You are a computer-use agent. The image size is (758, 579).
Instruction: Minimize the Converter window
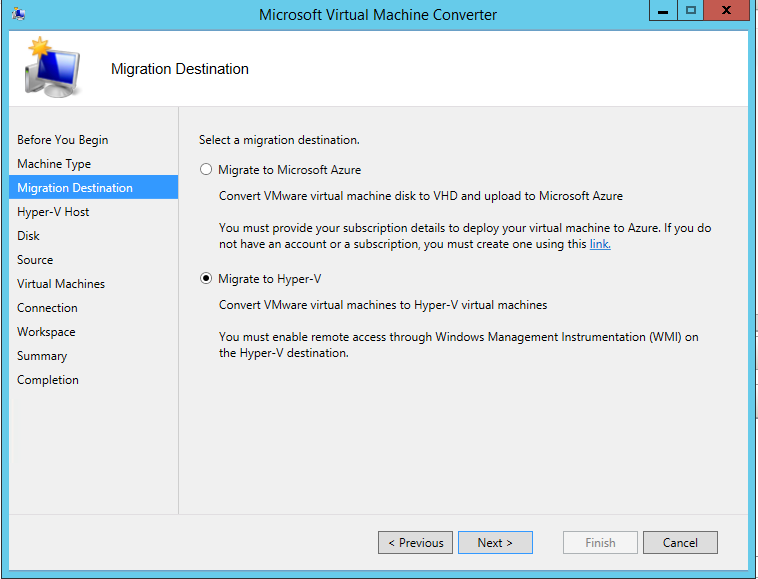[663, 10]
